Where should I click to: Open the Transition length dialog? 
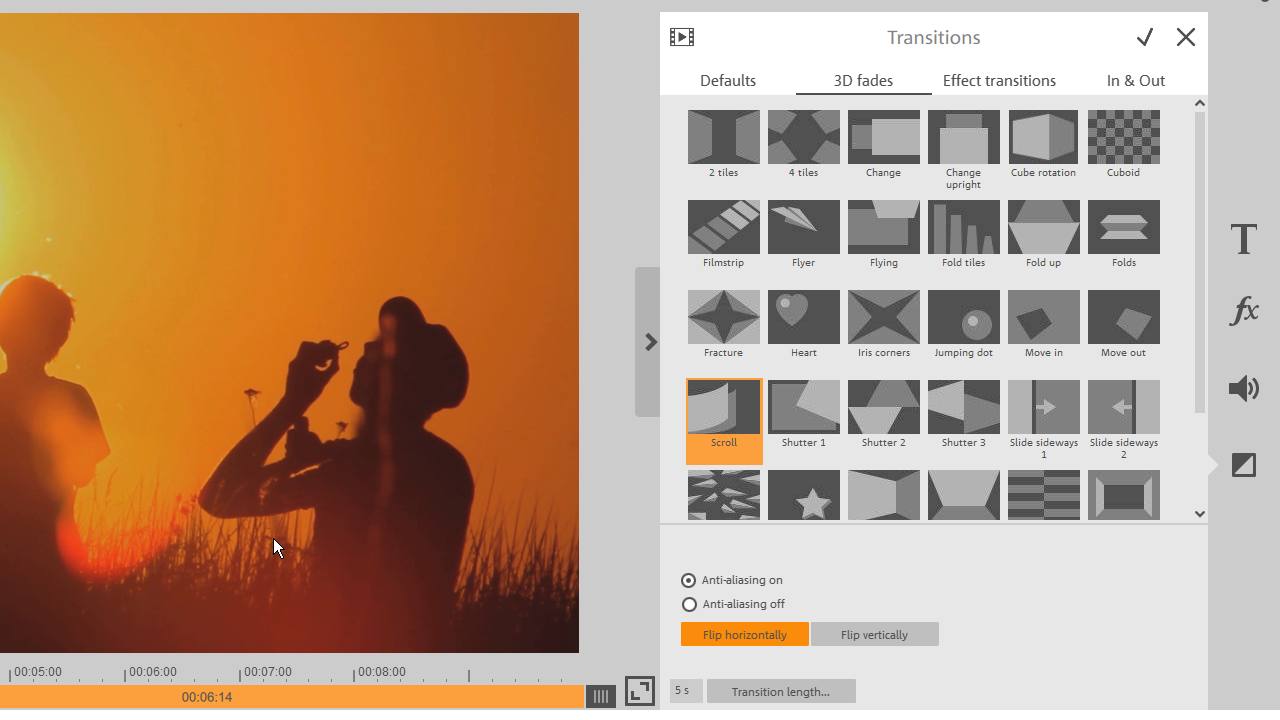pyautogui.click(x=781, y=691)
